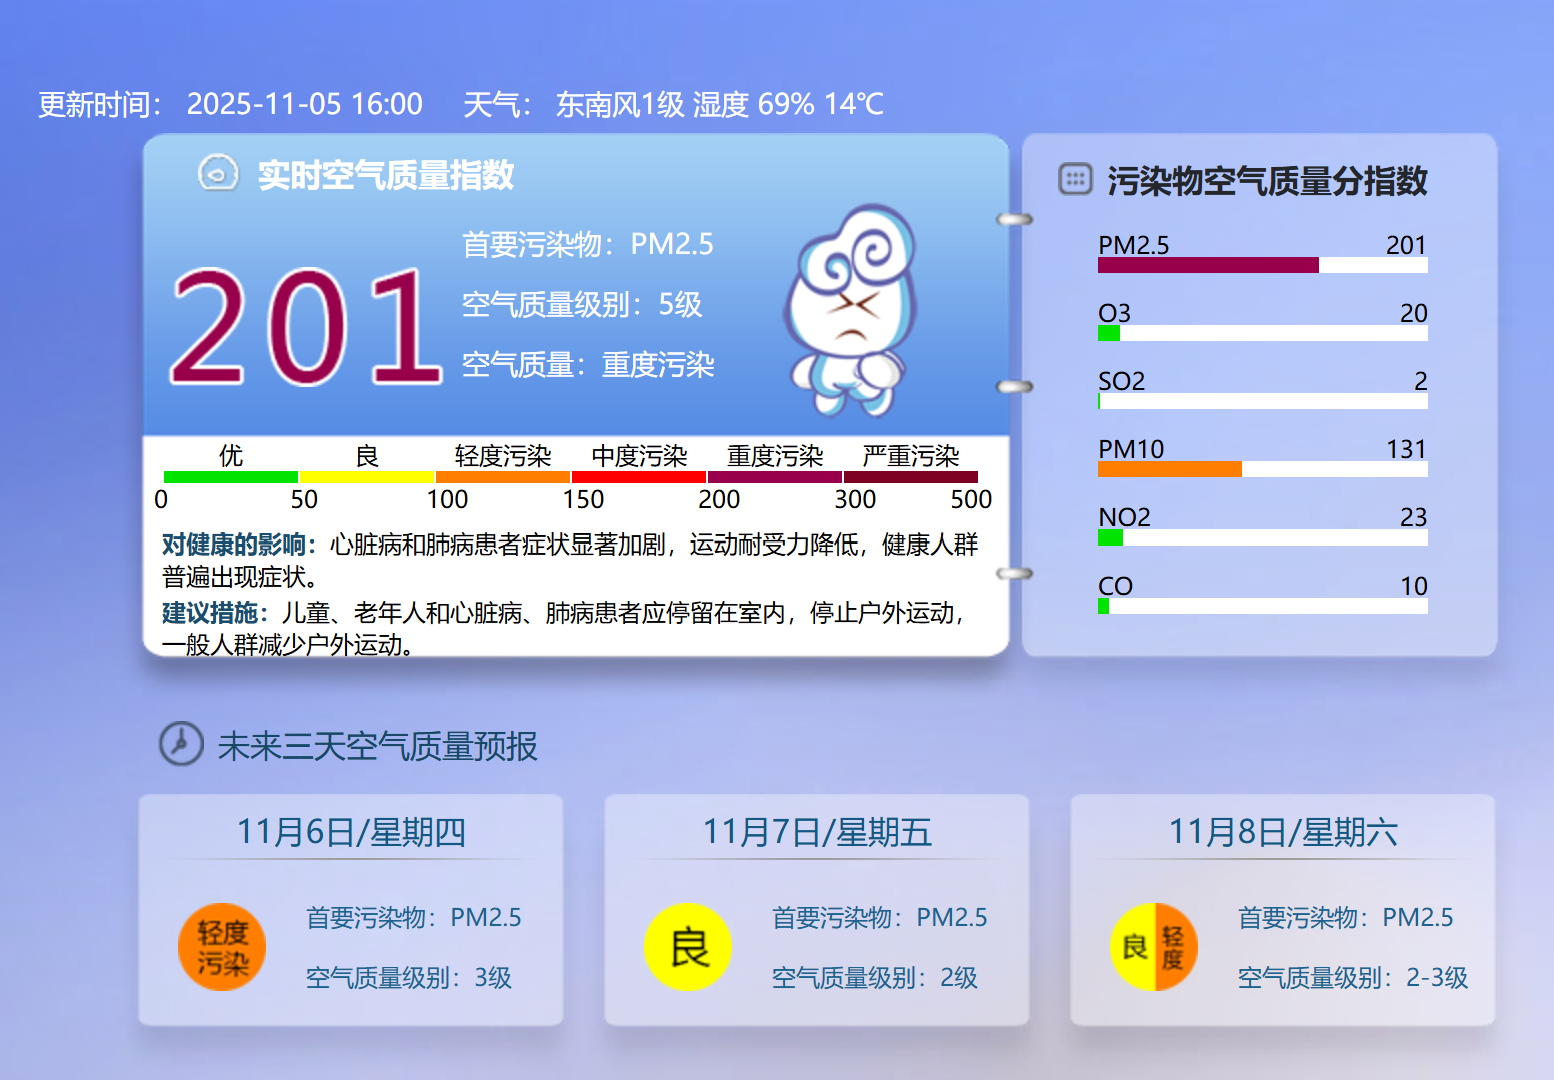1554x1080 pixels.
Task: Click the 更新时间 timestamp text
Action: pos(230,104)
